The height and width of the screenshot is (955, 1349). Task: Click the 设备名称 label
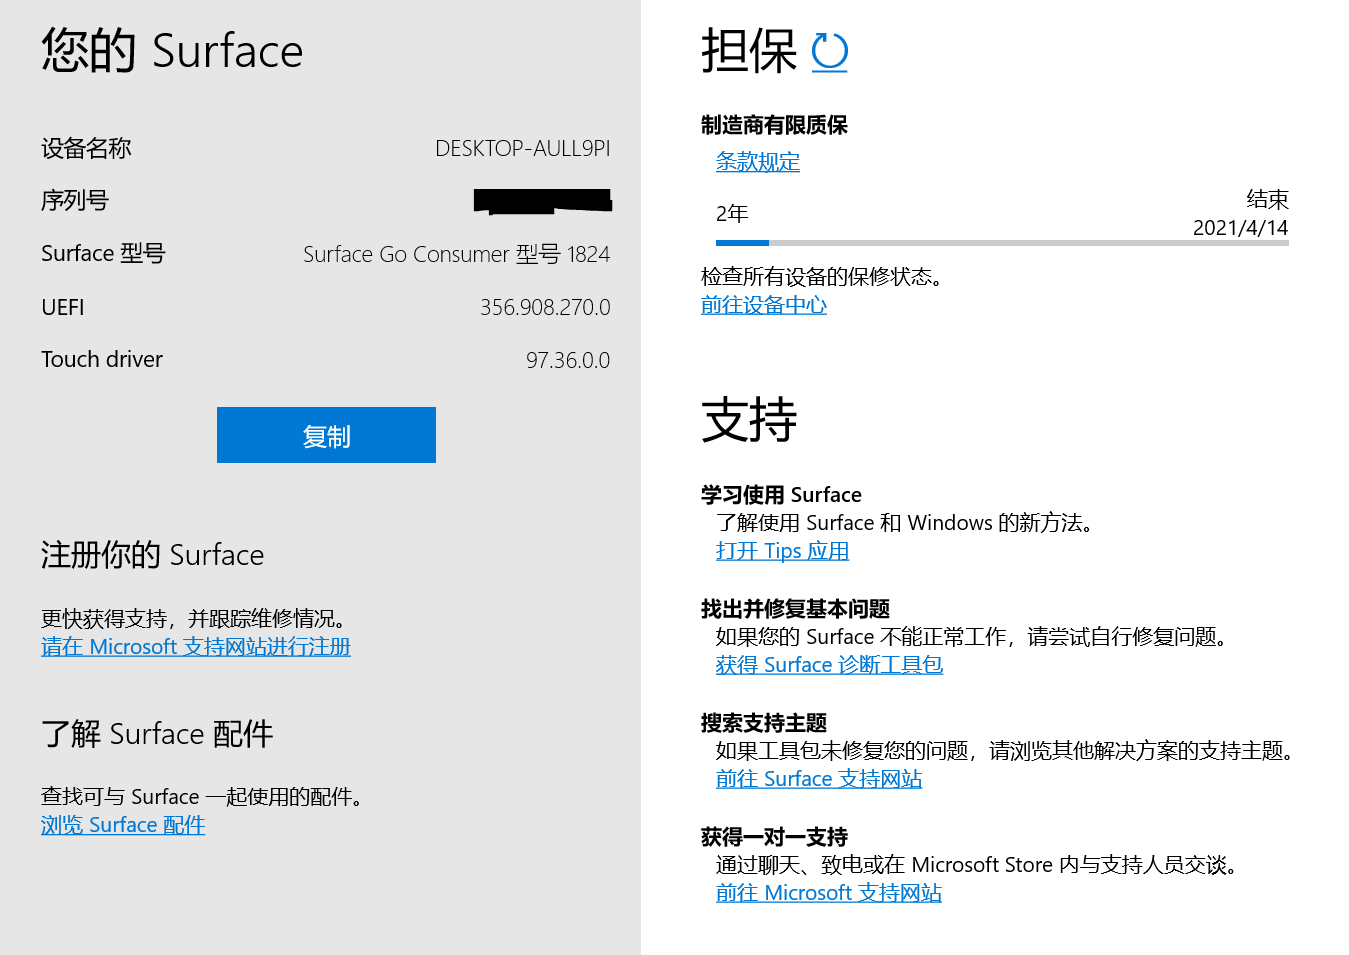(86, 148)
